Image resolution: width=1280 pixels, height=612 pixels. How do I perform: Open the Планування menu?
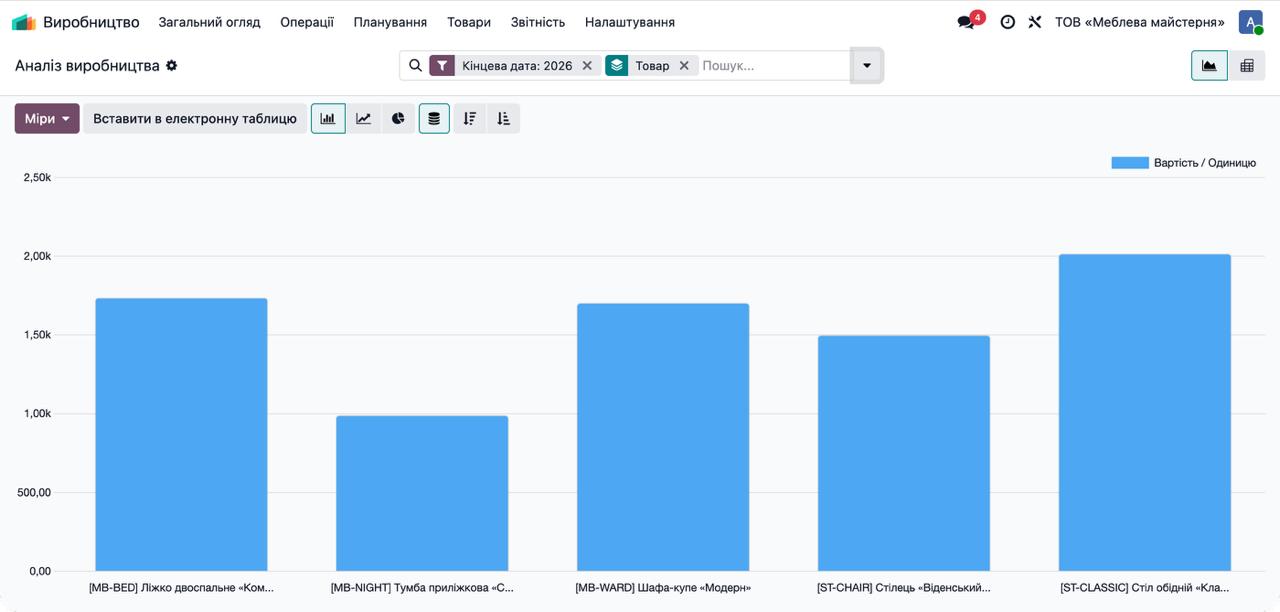pyautogui.click(x=390, y=22)
